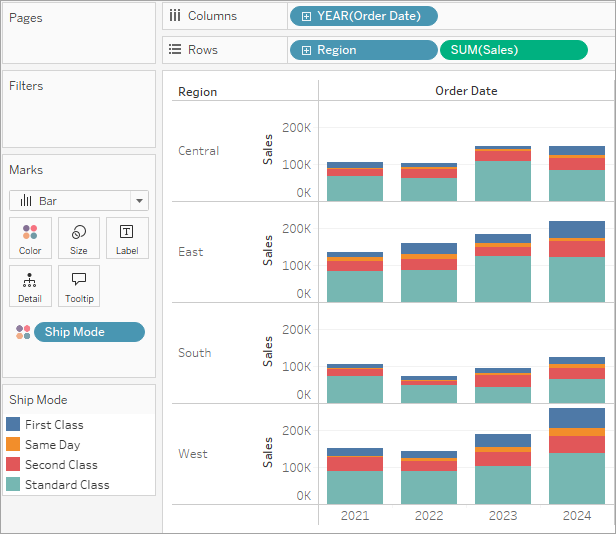The height and width of the screenshot is (534, 616).
Task: Click the 2024 year axis label
Action: pyautogui.click(x=577, y=516)
